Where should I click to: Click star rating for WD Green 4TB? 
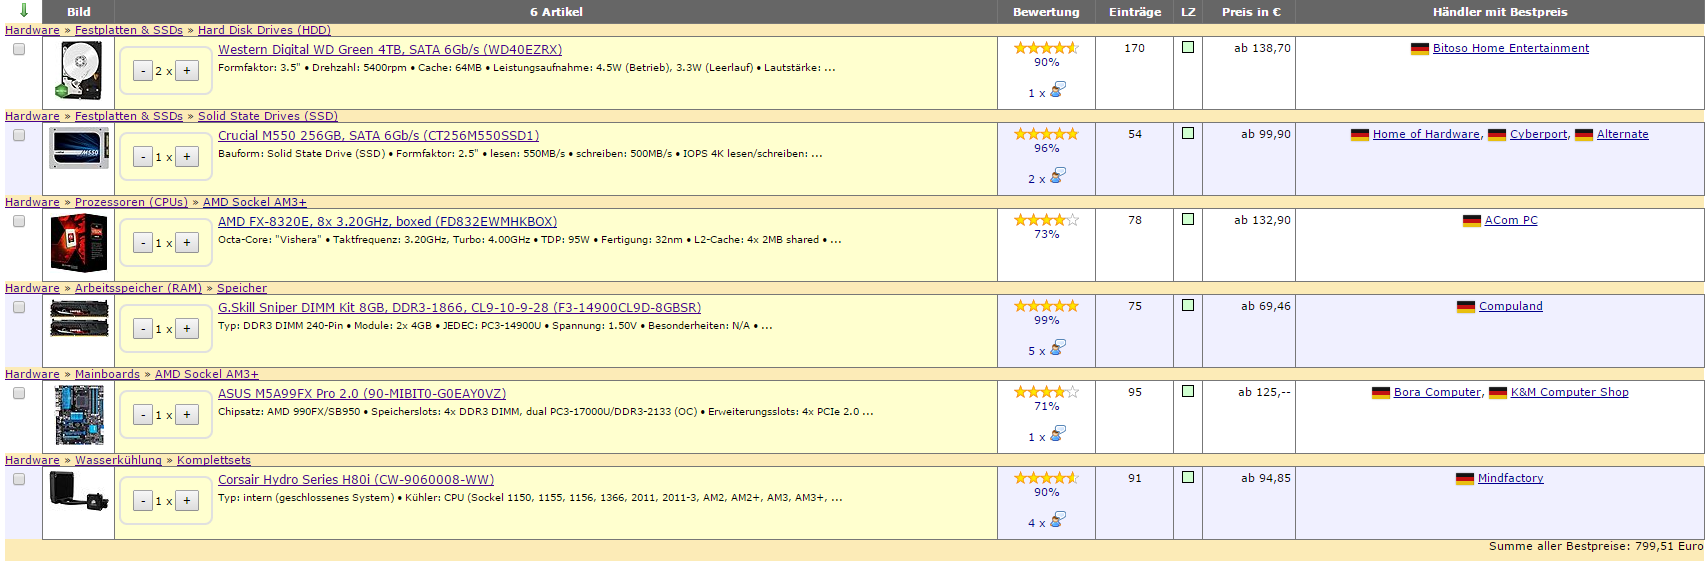point(1046,48)
